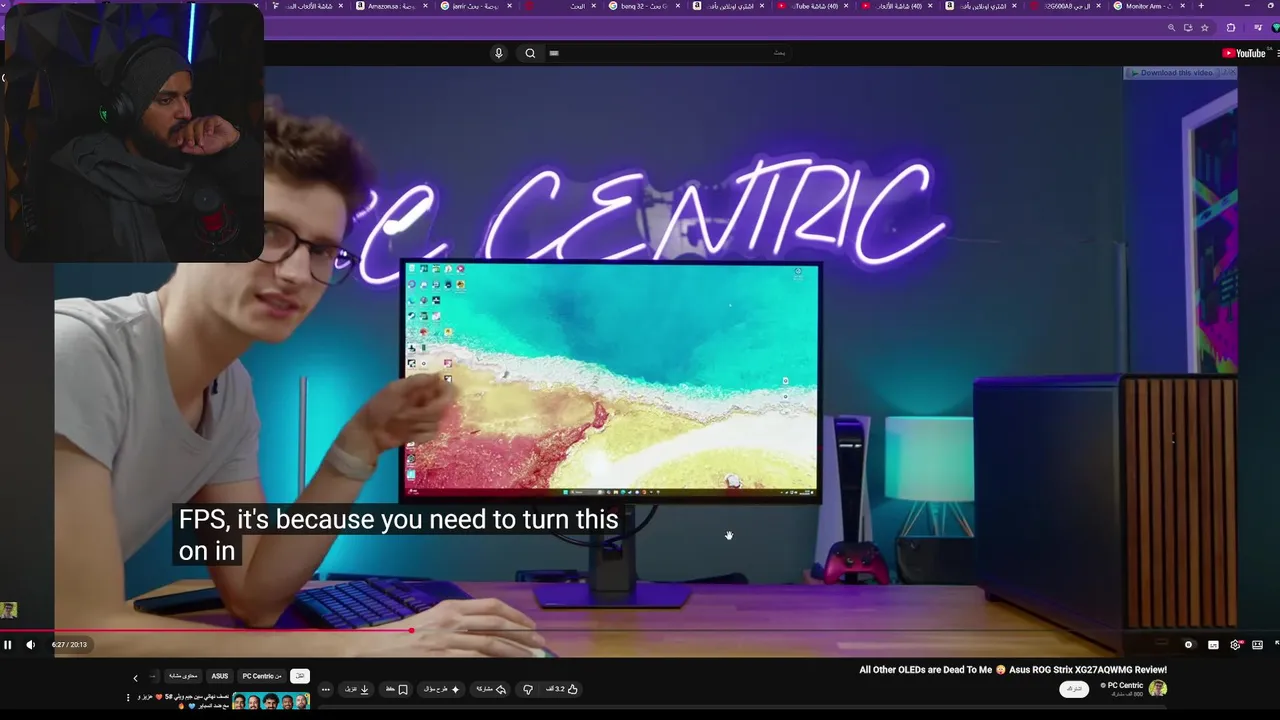The image size is (1280, 720).
Task: Bookmark this page star icon
Action: (1204, 28)
